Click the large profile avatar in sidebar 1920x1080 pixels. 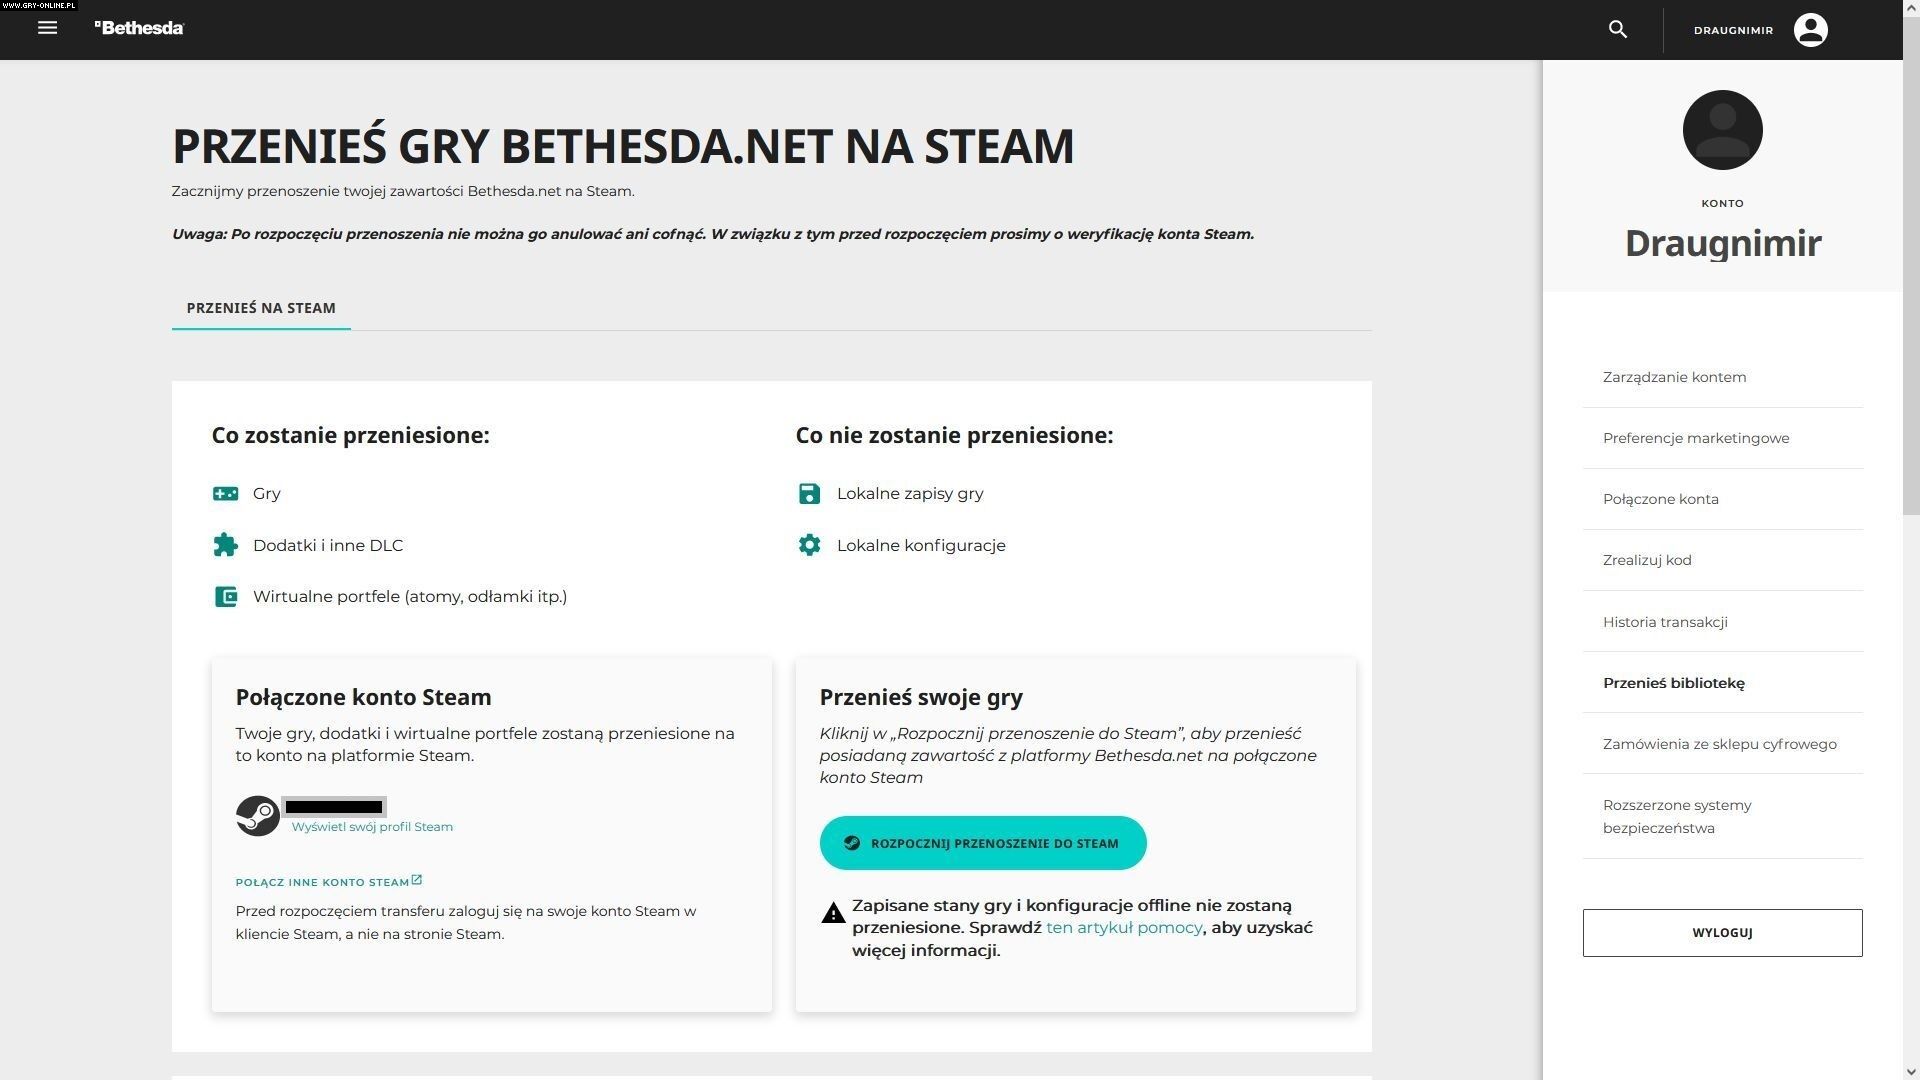pos(1722,130)
